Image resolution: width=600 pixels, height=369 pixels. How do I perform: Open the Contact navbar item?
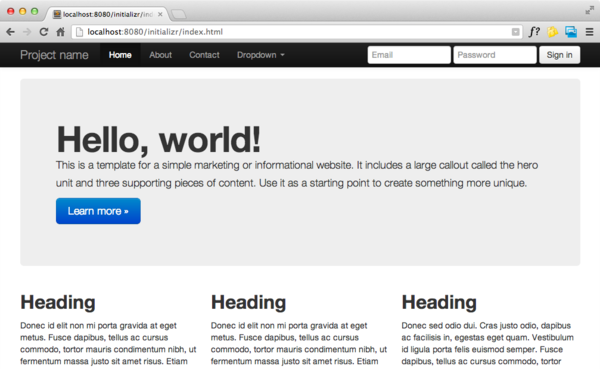point(204,55)
